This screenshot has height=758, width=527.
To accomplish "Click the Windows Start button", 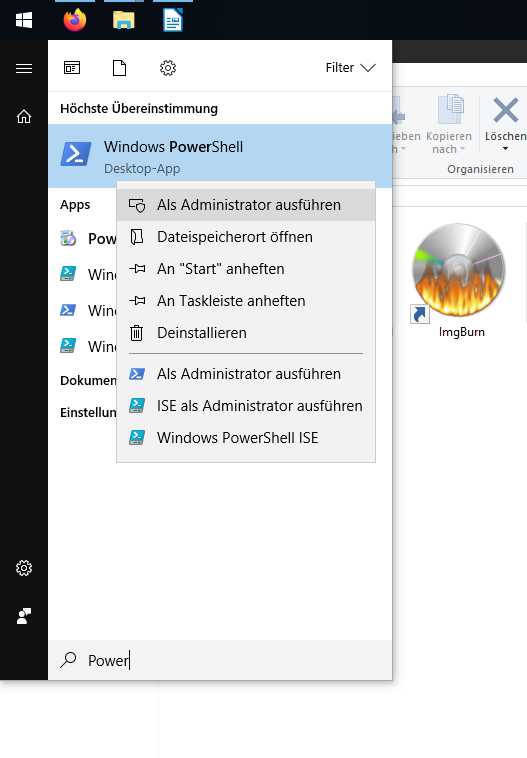I will tap(24, 20).
